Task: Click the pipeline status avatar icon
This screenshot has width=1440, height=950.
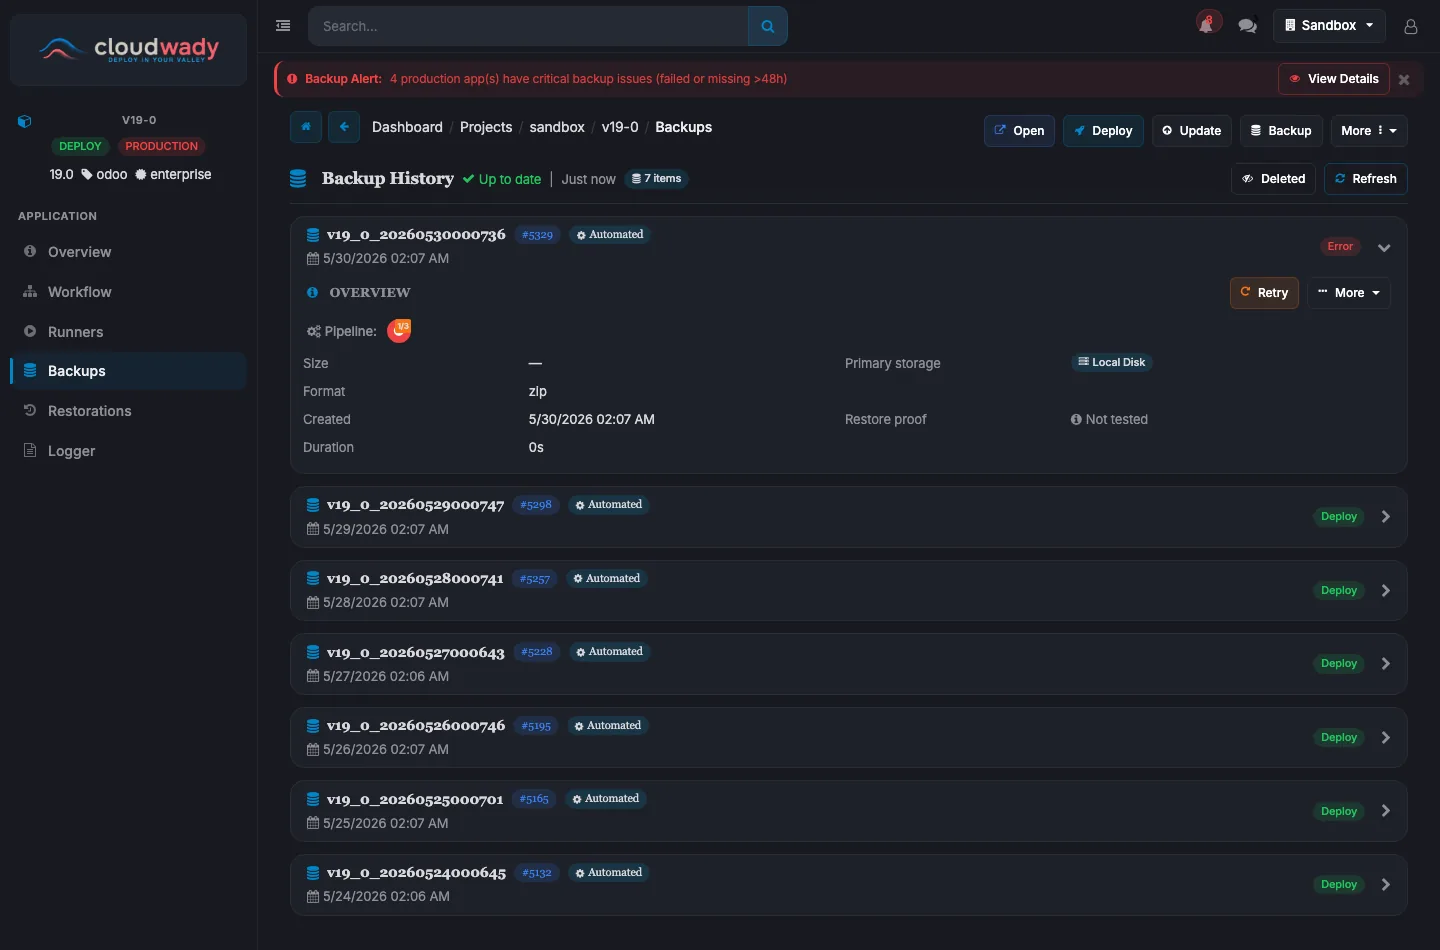Action: click(399, 331)
